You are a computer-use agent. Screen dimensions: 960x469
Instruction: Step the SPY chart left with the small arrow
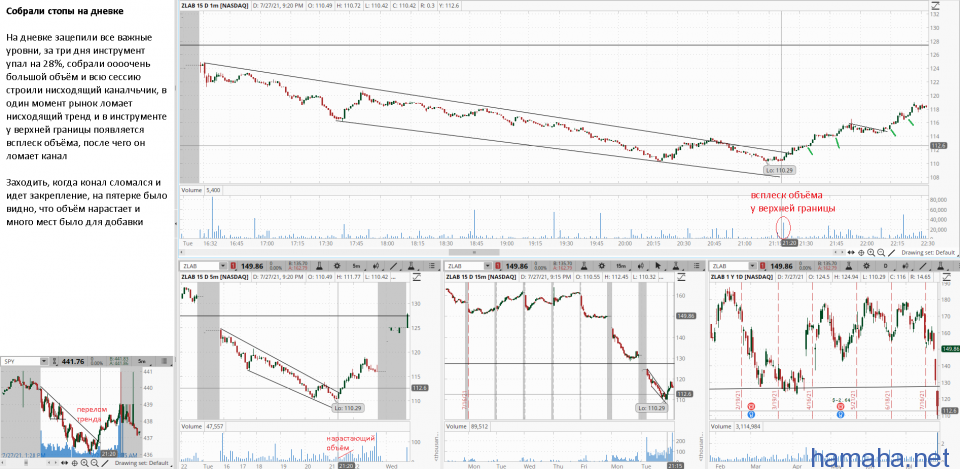click(49, 462)
